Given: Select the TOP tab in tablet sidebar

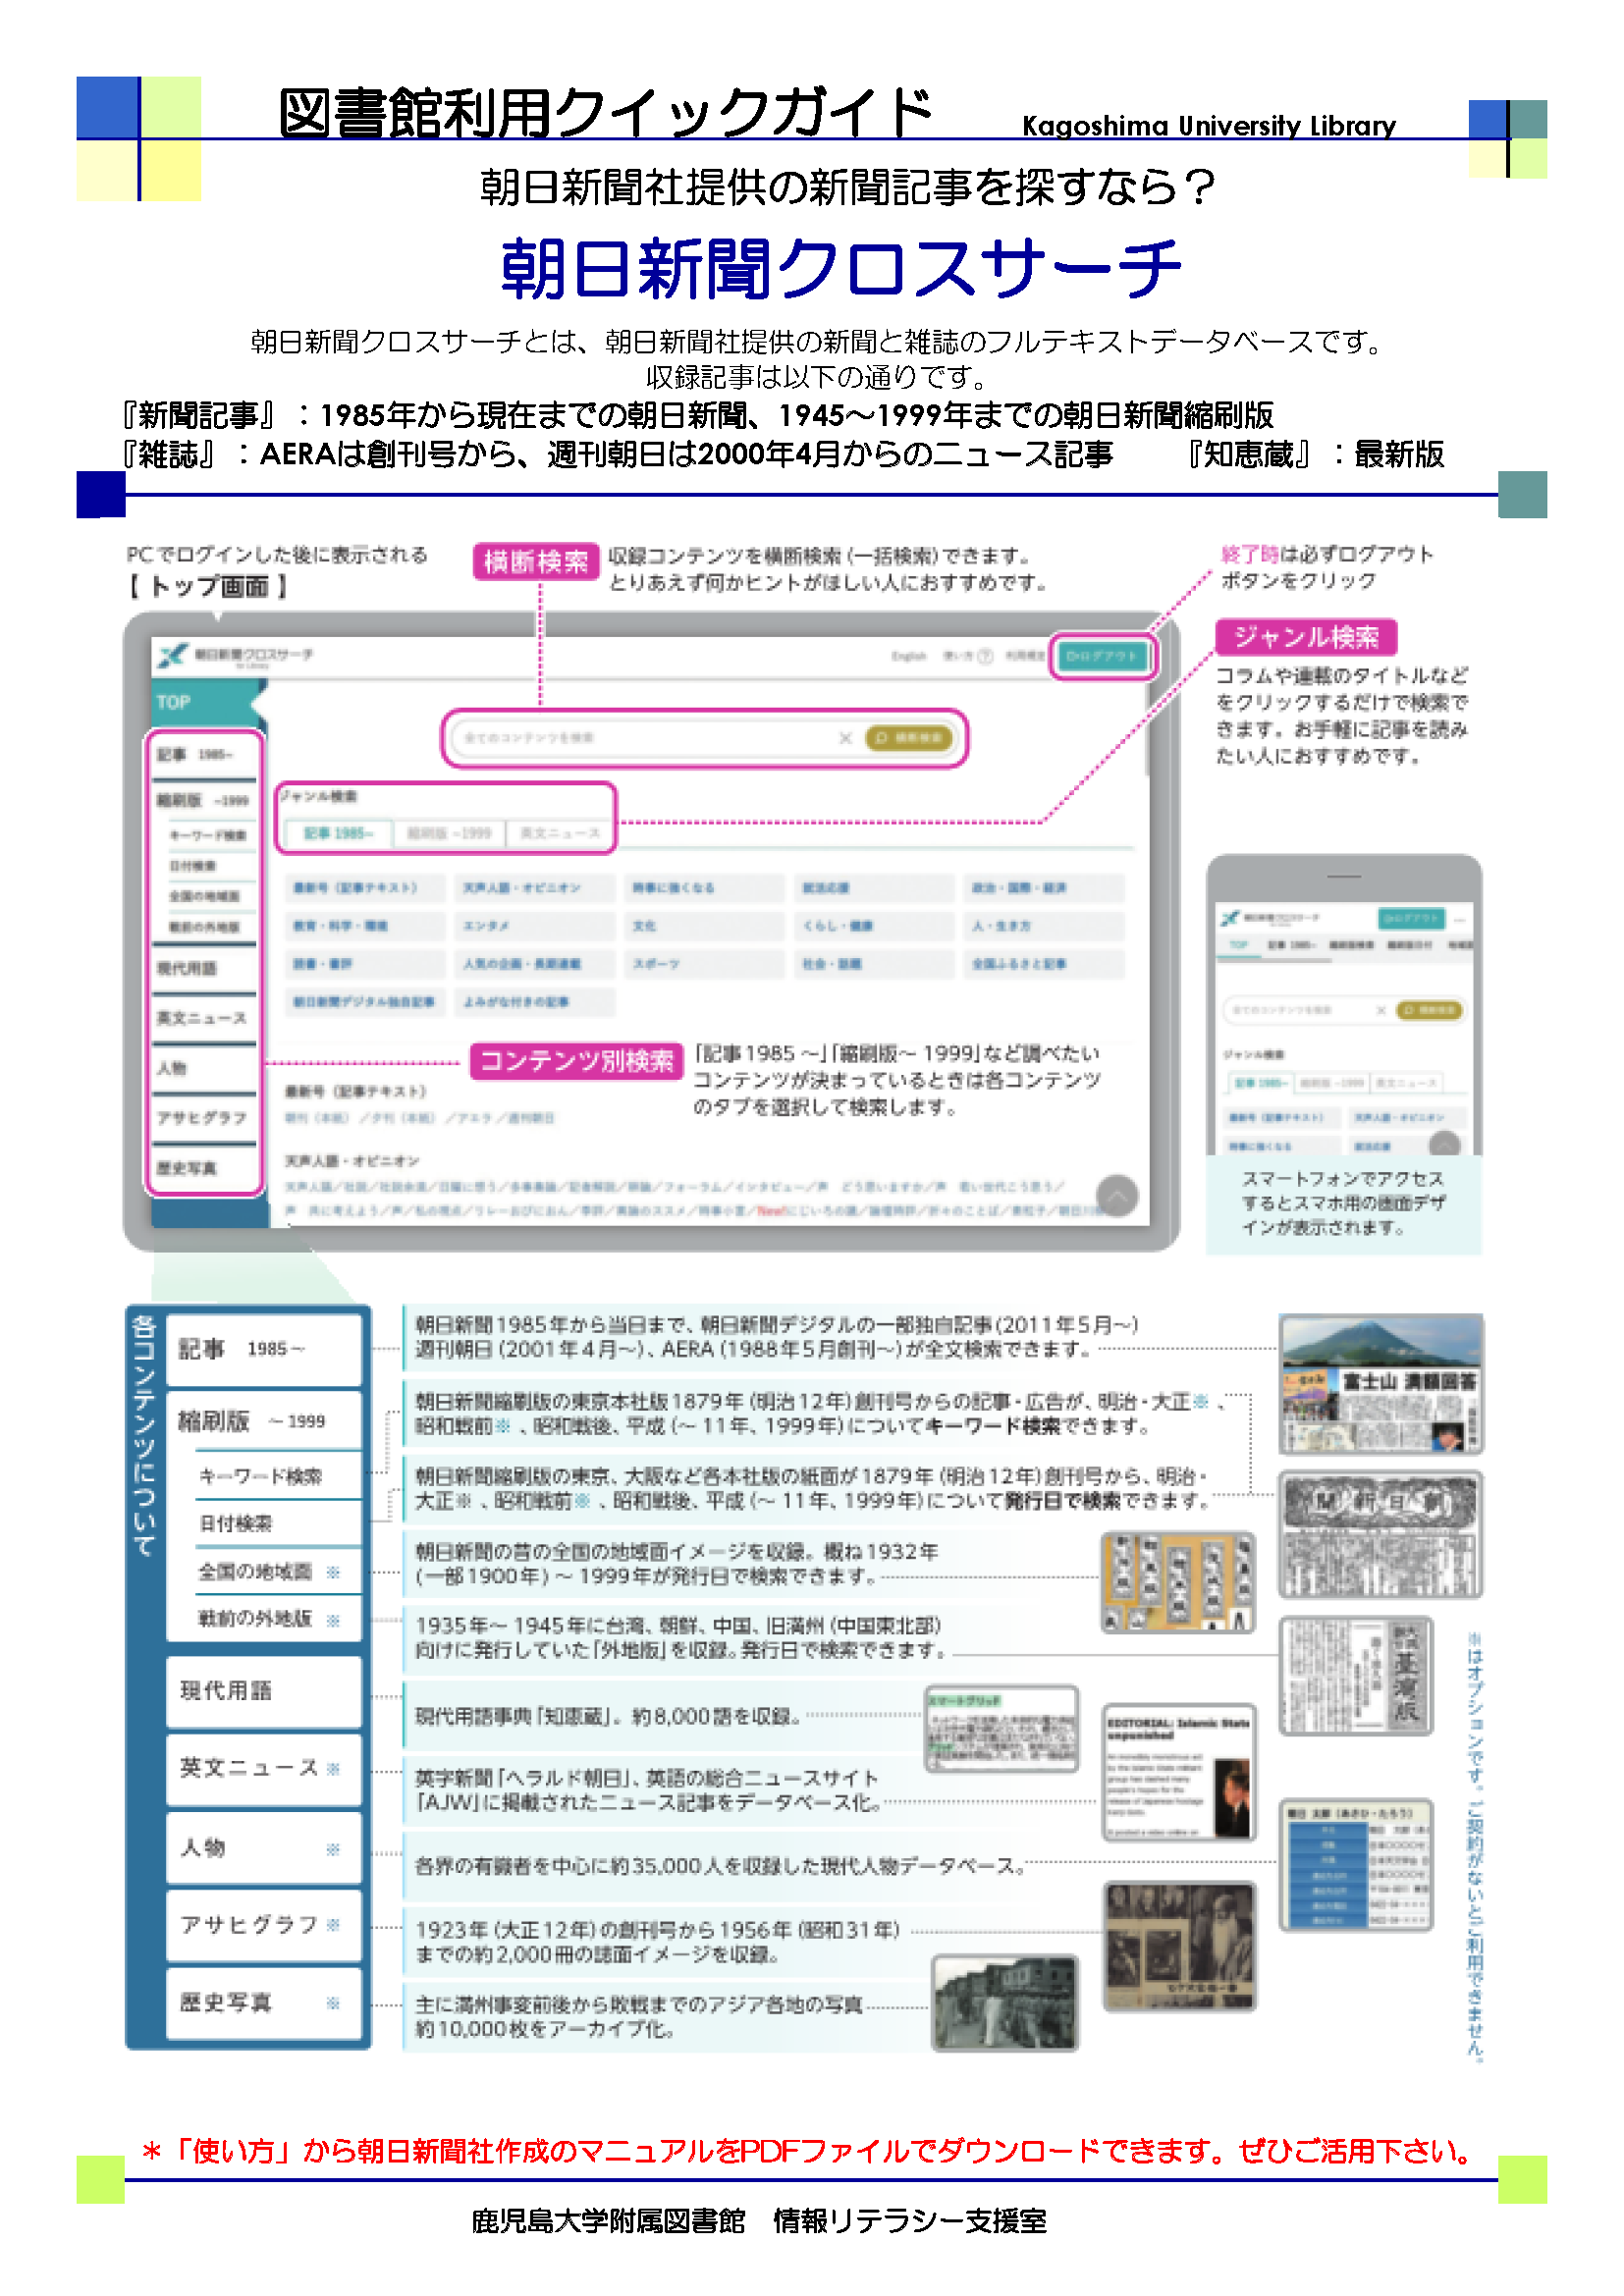Looking at the screenshot, I should tap(205, 702).
